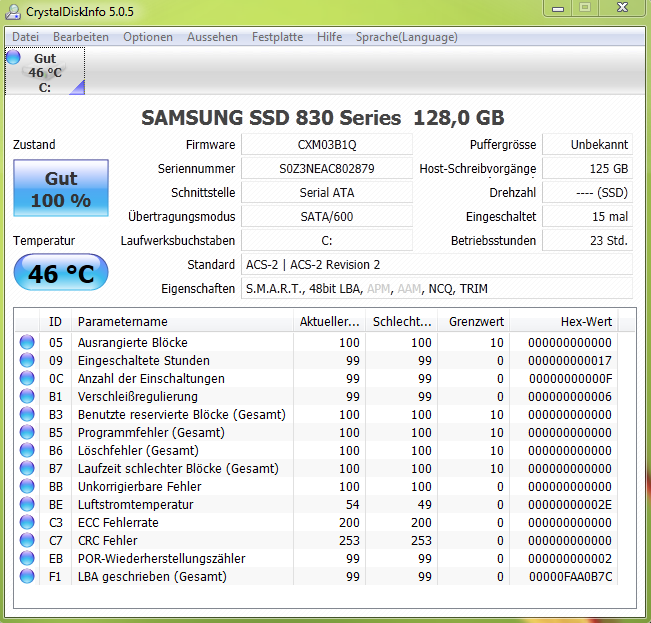Screen dimensions: 651x623
Task: Open the Optionen menu
Action: (148, 37)
